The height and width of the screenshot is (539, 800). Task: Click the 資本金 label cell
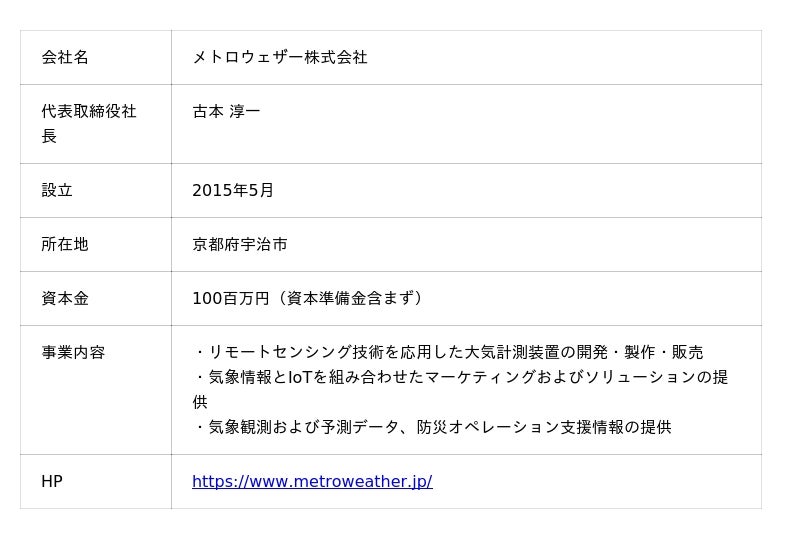pos(96,299)
